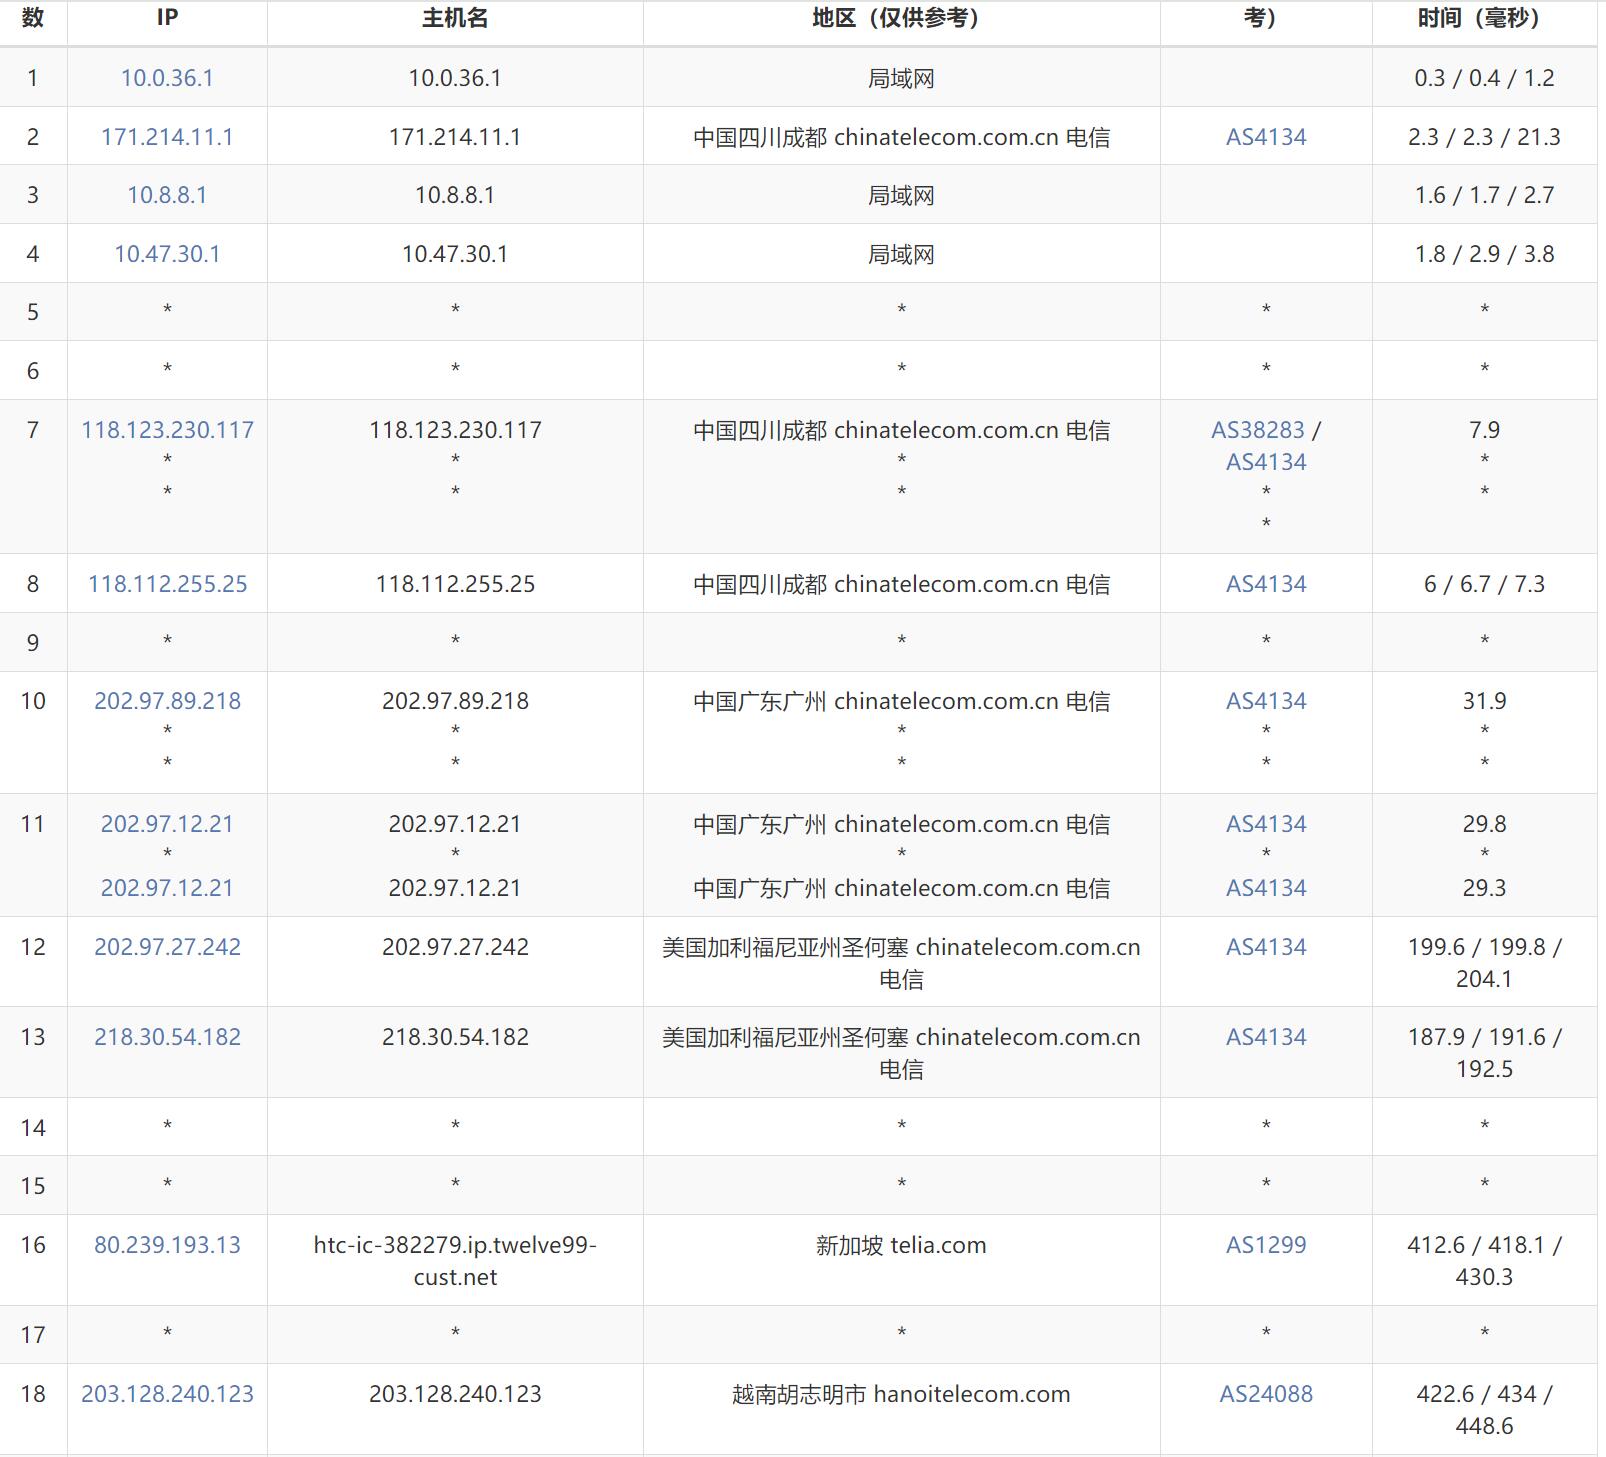The image size is (1606, 1457).
Task: Open AS4134 link in hop 10
Action: [1266, 701]
